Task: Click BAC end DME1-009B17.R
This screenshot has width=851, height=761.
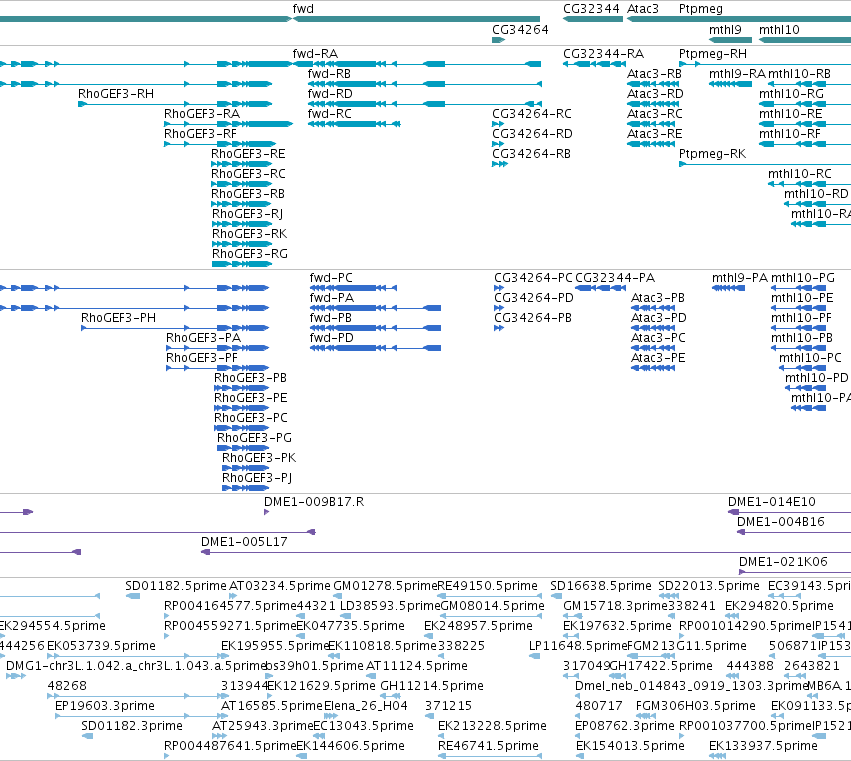Action: 266,512
